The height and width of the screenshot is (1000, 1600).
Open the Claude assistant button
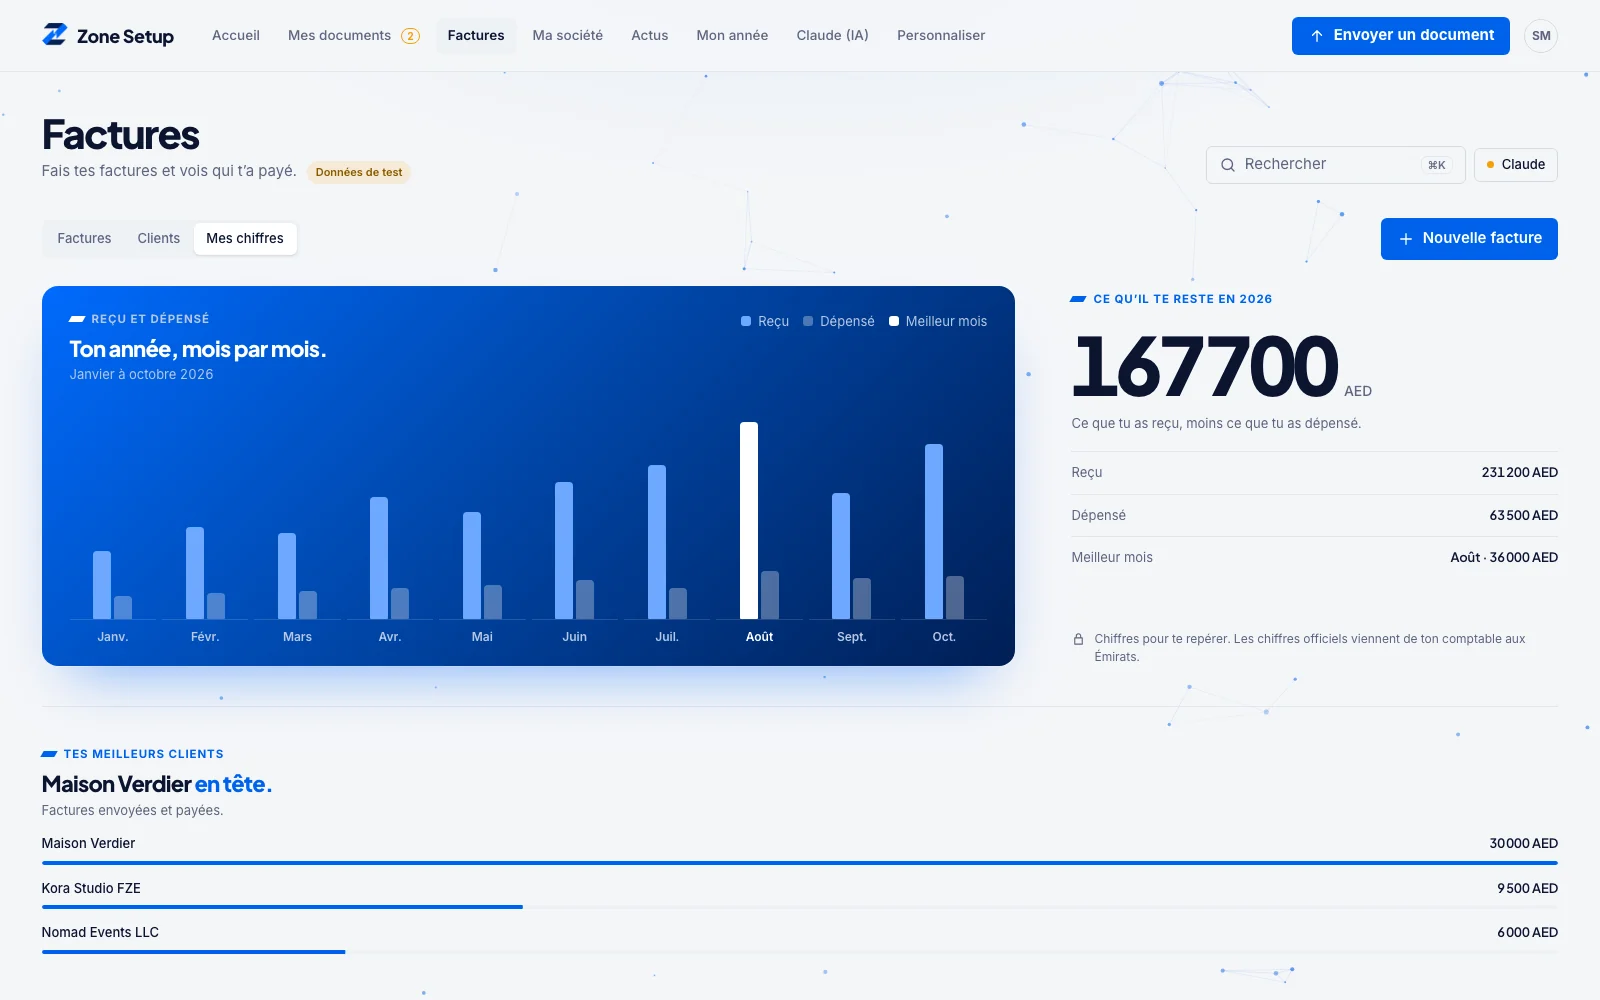1516,165
